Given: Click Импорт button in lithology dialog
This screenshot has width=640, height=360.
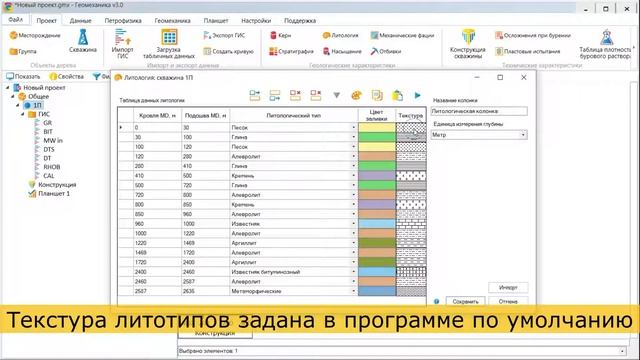Looking at the screenshot, I should click(x=508, y=288).
